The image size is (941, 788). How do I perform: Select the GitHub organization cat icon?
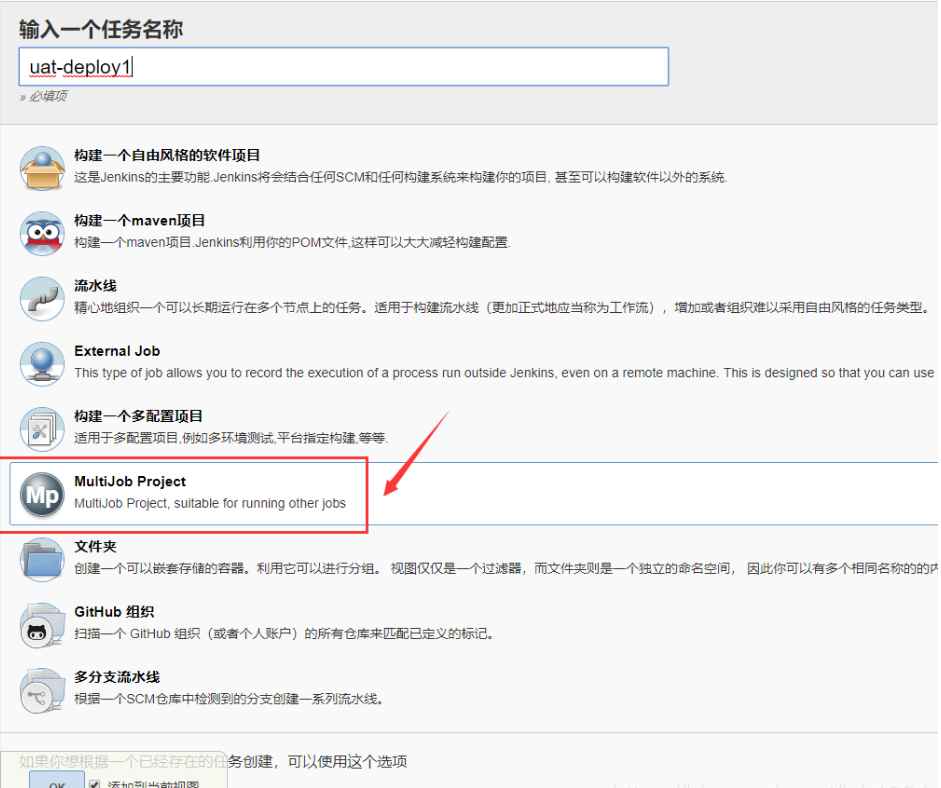coord(42,625)
